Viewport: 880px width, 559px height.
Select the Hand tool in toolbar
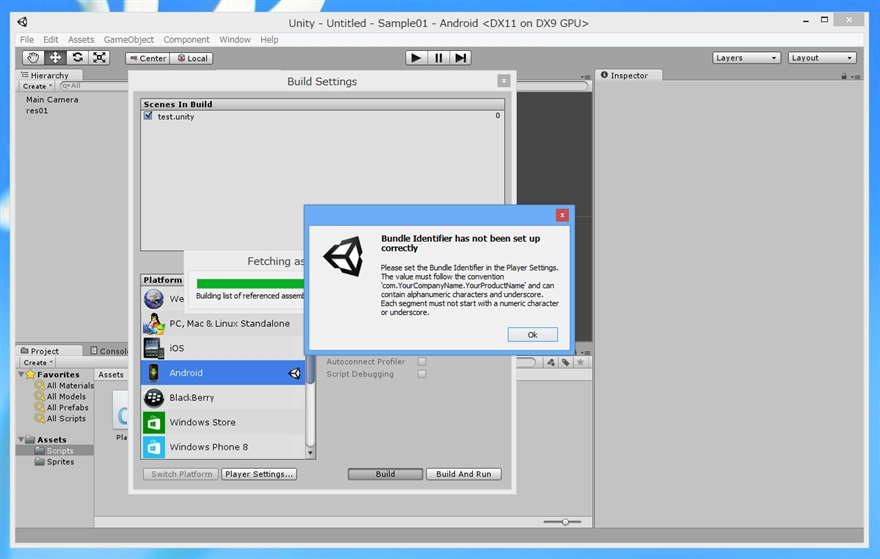[x=33, y=58]
